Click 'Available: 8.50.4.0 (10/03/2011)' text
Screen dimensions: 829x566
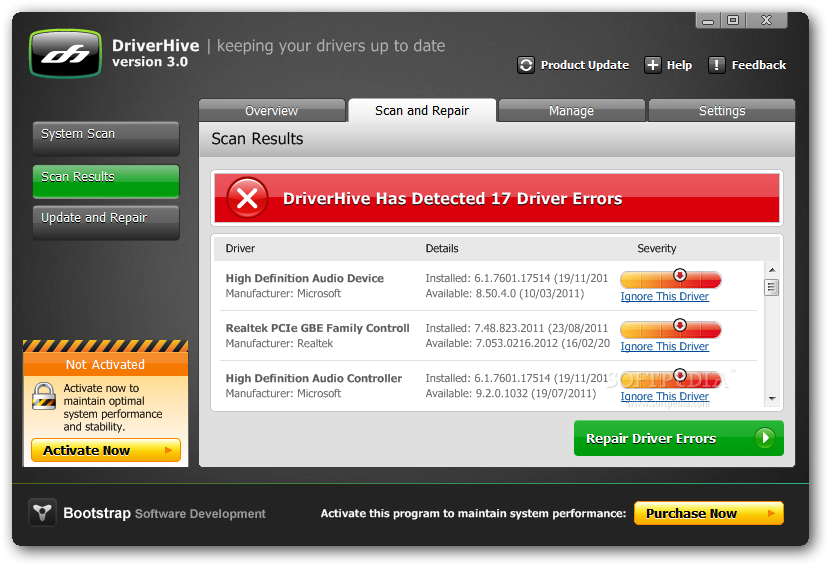tap(505, 293)
